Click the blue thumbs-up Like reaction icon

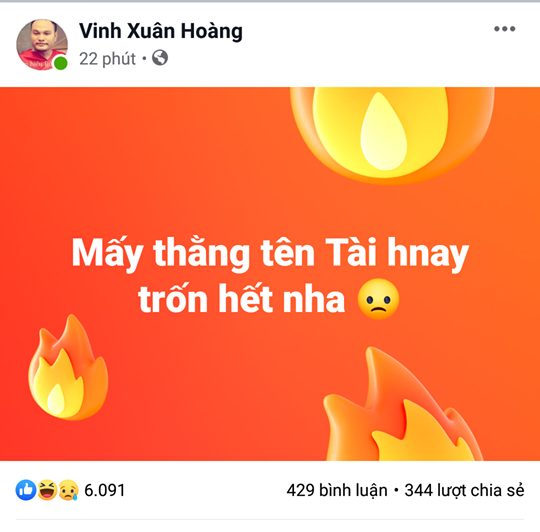coord(26,490)
